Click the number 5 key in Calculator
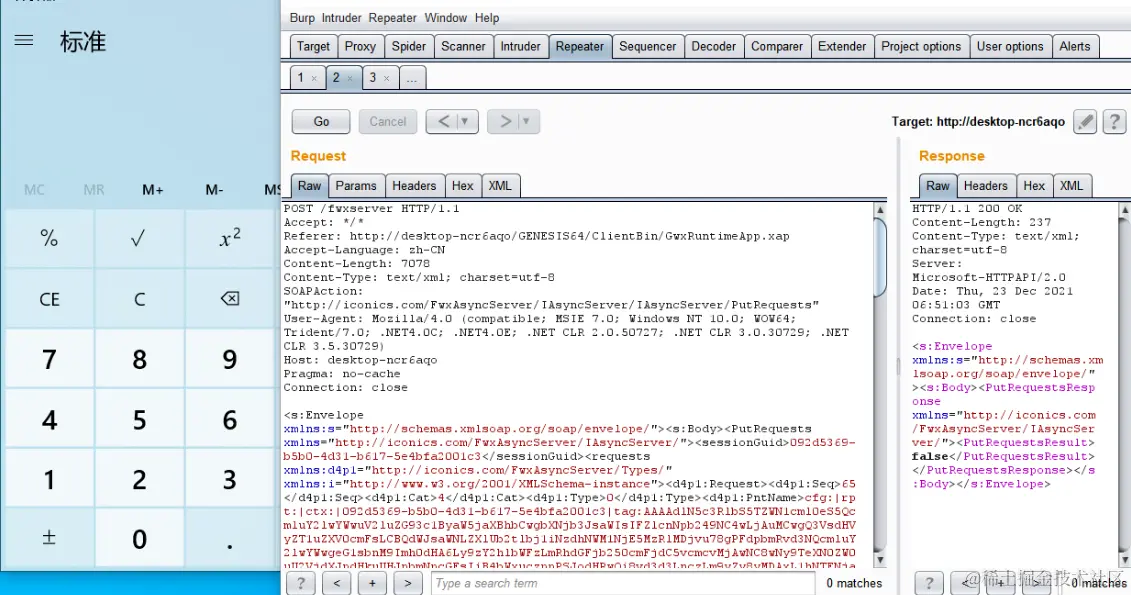Screen dimensions: 1131x595 coord(138,419)
